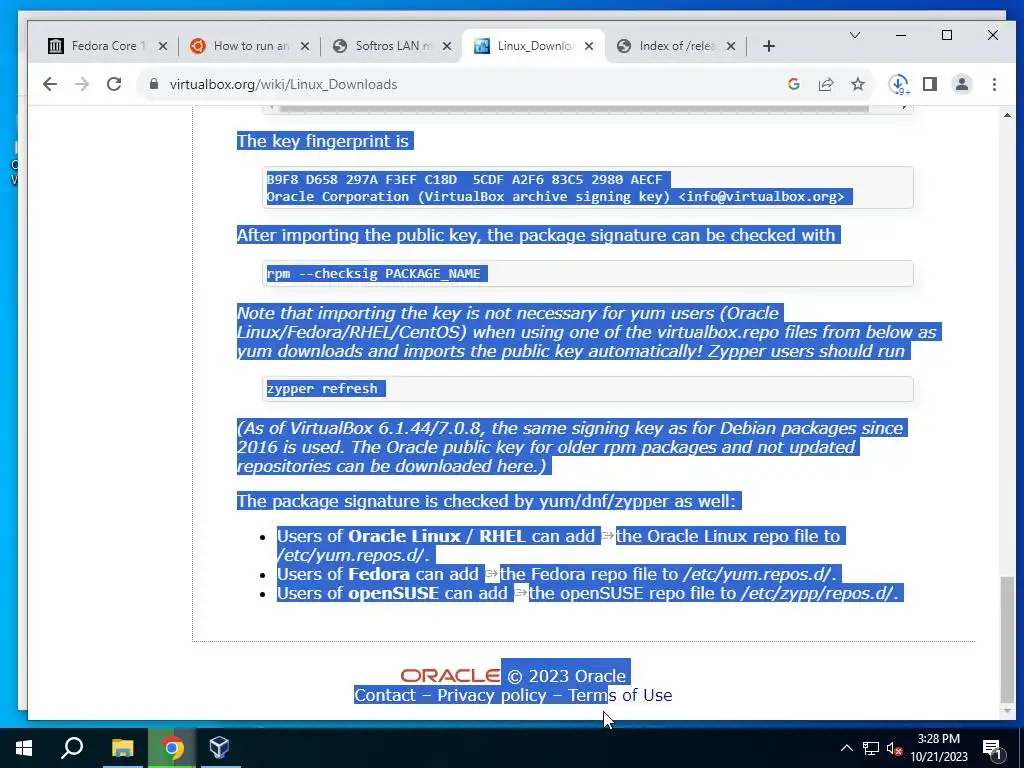The height and width of the screenshot is (768, 1024).
Task: Click the address bar URL field
Action: [457, 84]
